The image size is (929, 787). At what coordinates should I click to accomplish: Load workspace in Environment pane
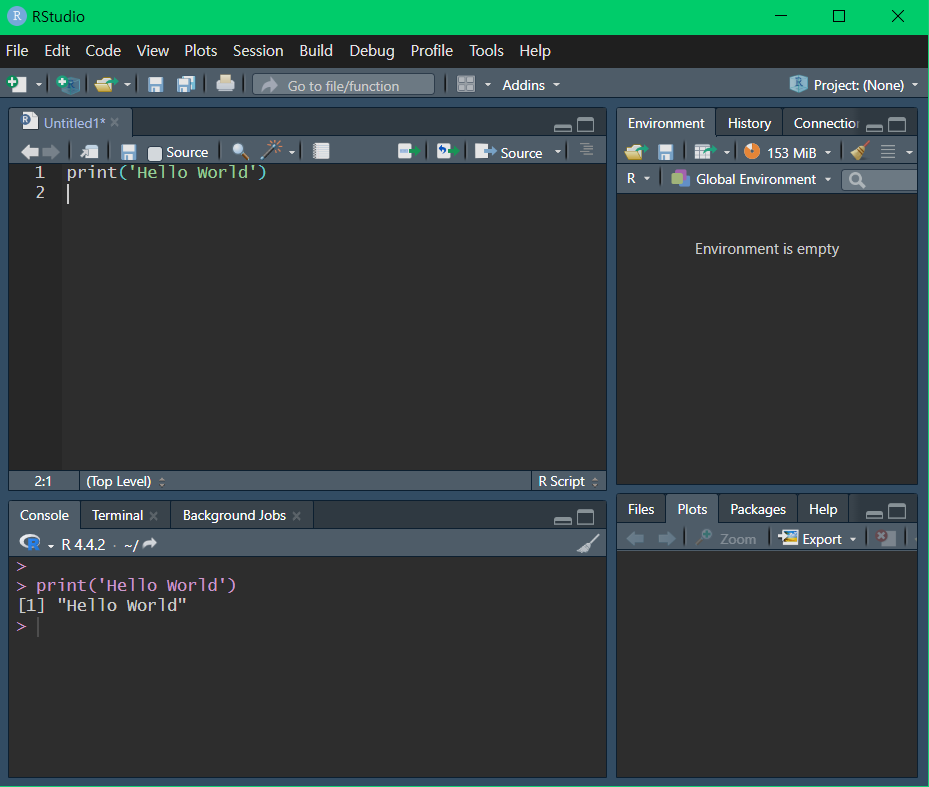tap(636, 152)
